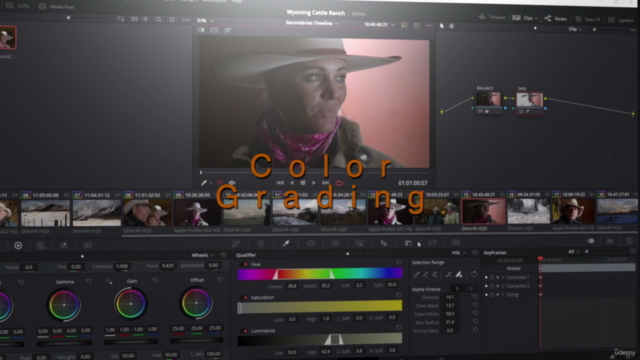
Task: Toggle the Hue qualifier on or off
Action: tap(245, 264)
